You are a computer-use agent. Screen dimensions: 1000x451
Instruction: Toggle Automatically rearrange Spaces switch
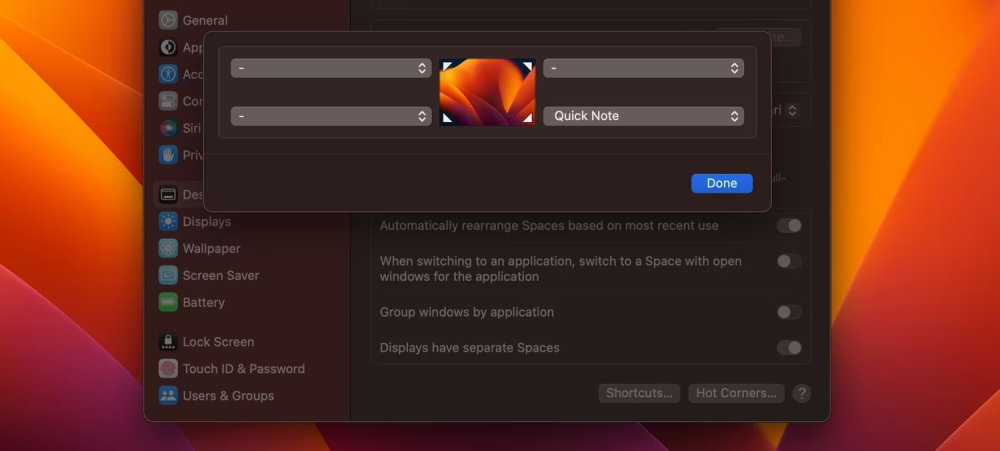pos(789,226)
